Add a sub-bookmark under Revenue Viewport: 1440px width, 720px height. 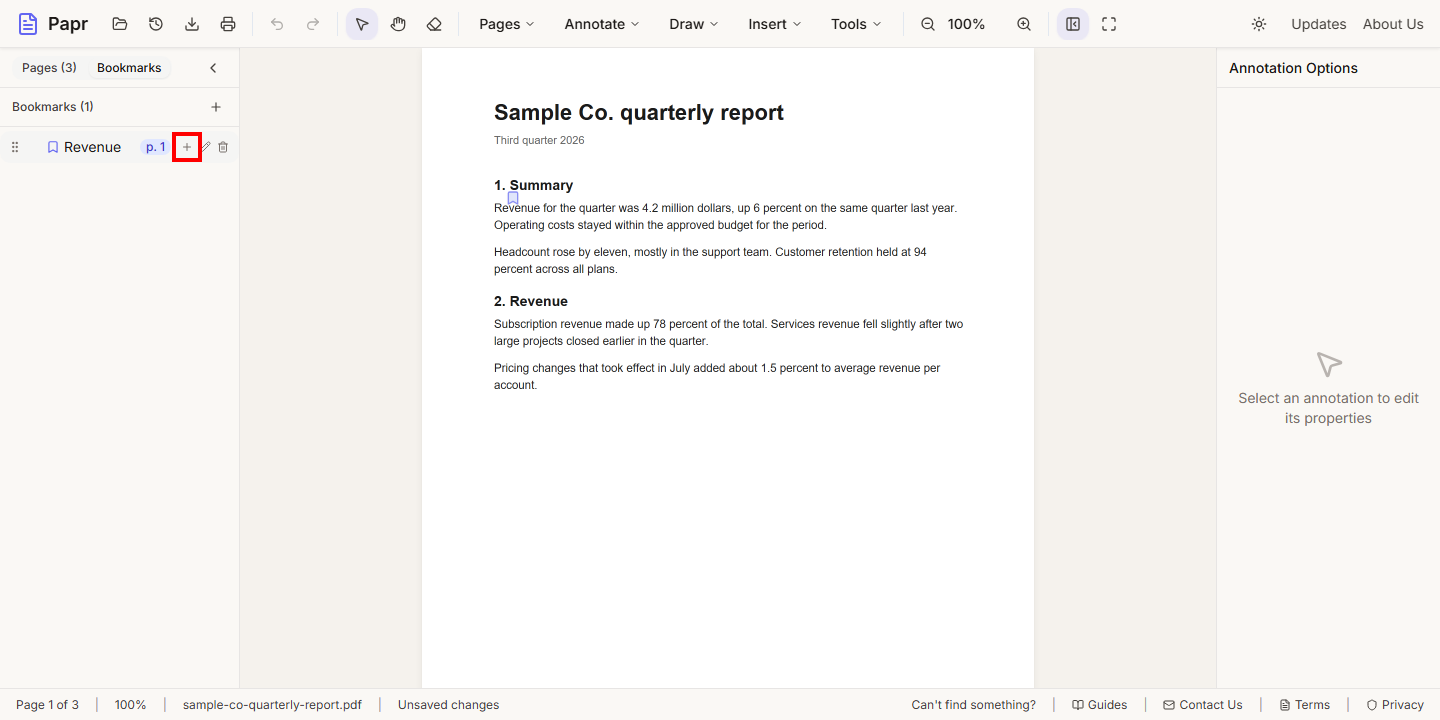click(187, 147)
